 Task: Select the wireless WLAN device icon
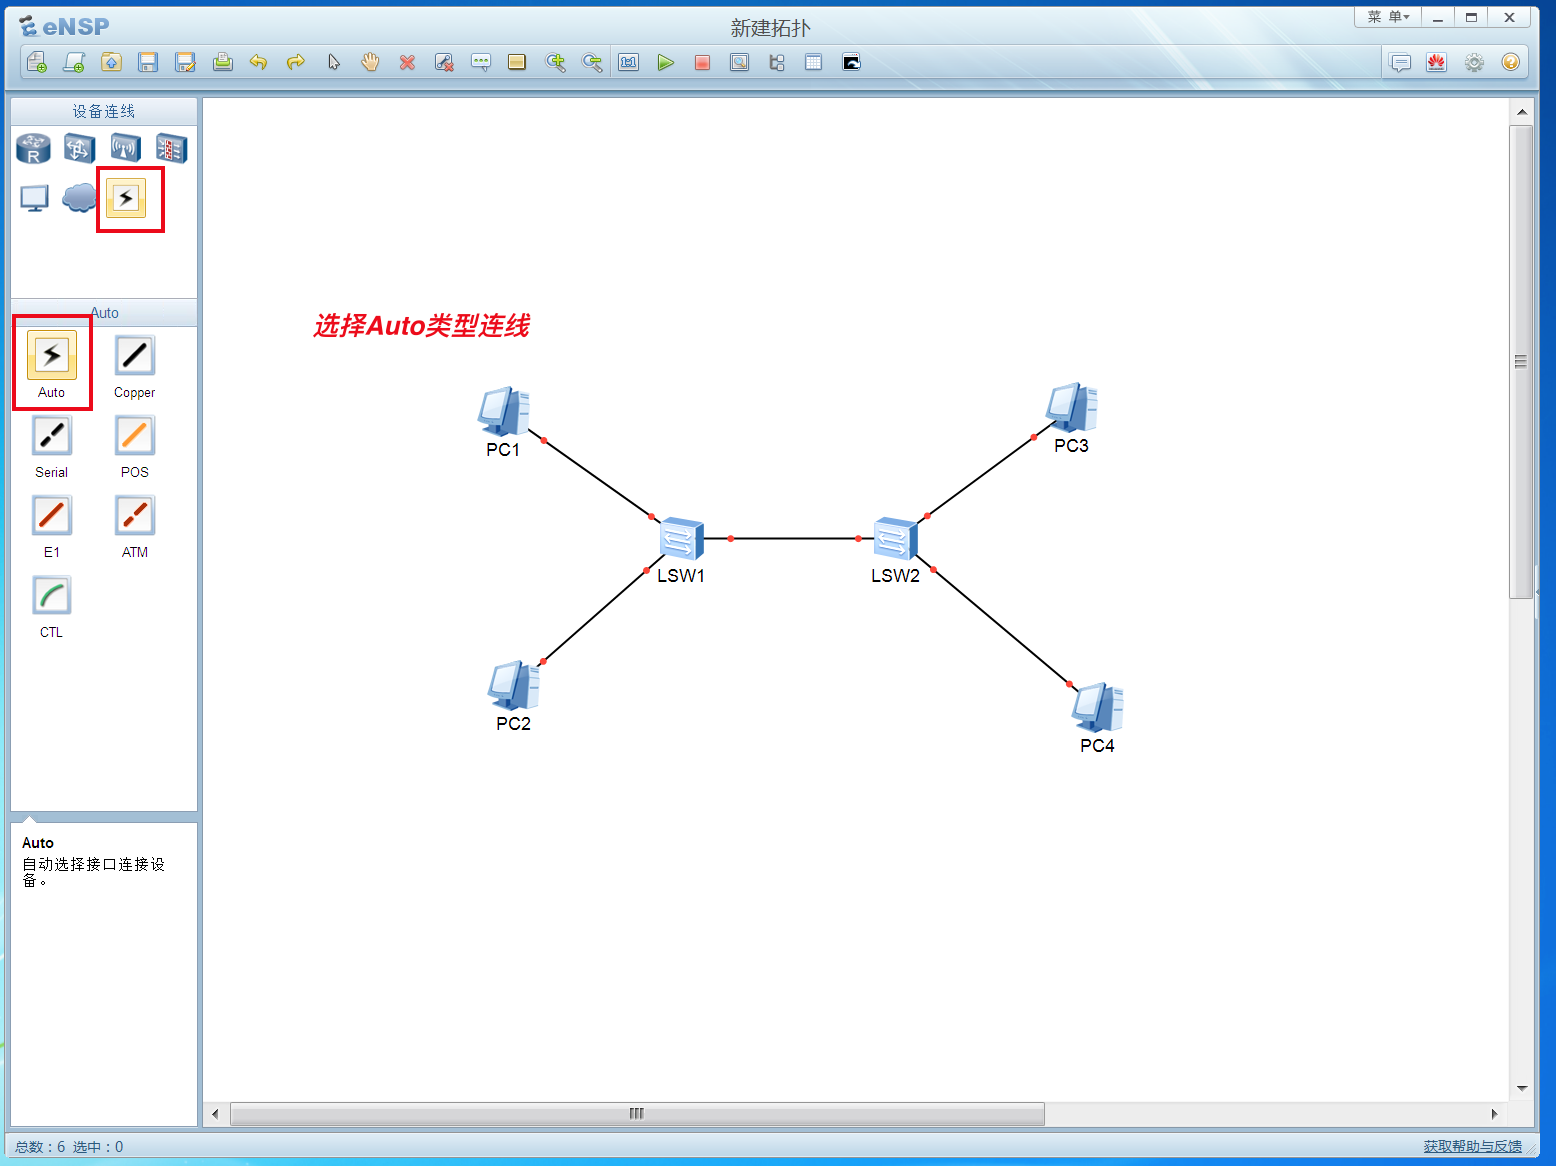coord(125,148)
